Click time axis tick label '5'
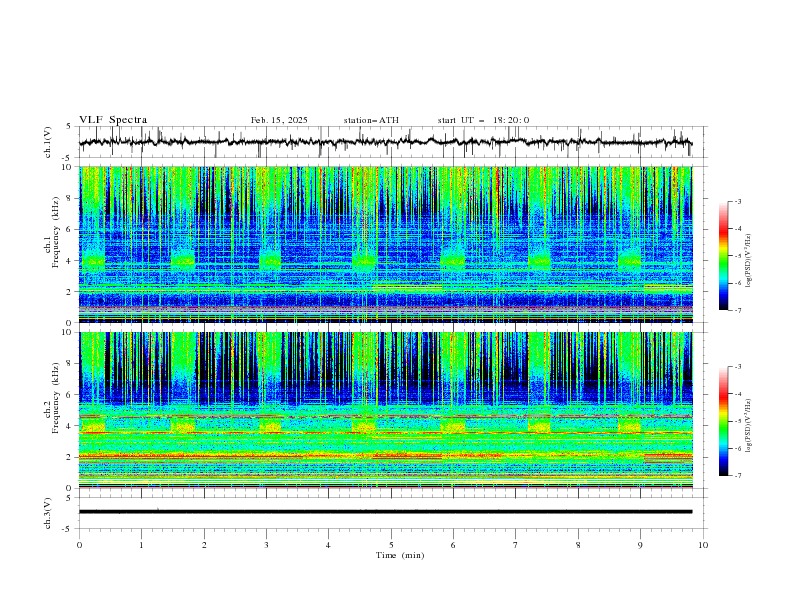Screen dimensions: 792x612 point(391,545)
